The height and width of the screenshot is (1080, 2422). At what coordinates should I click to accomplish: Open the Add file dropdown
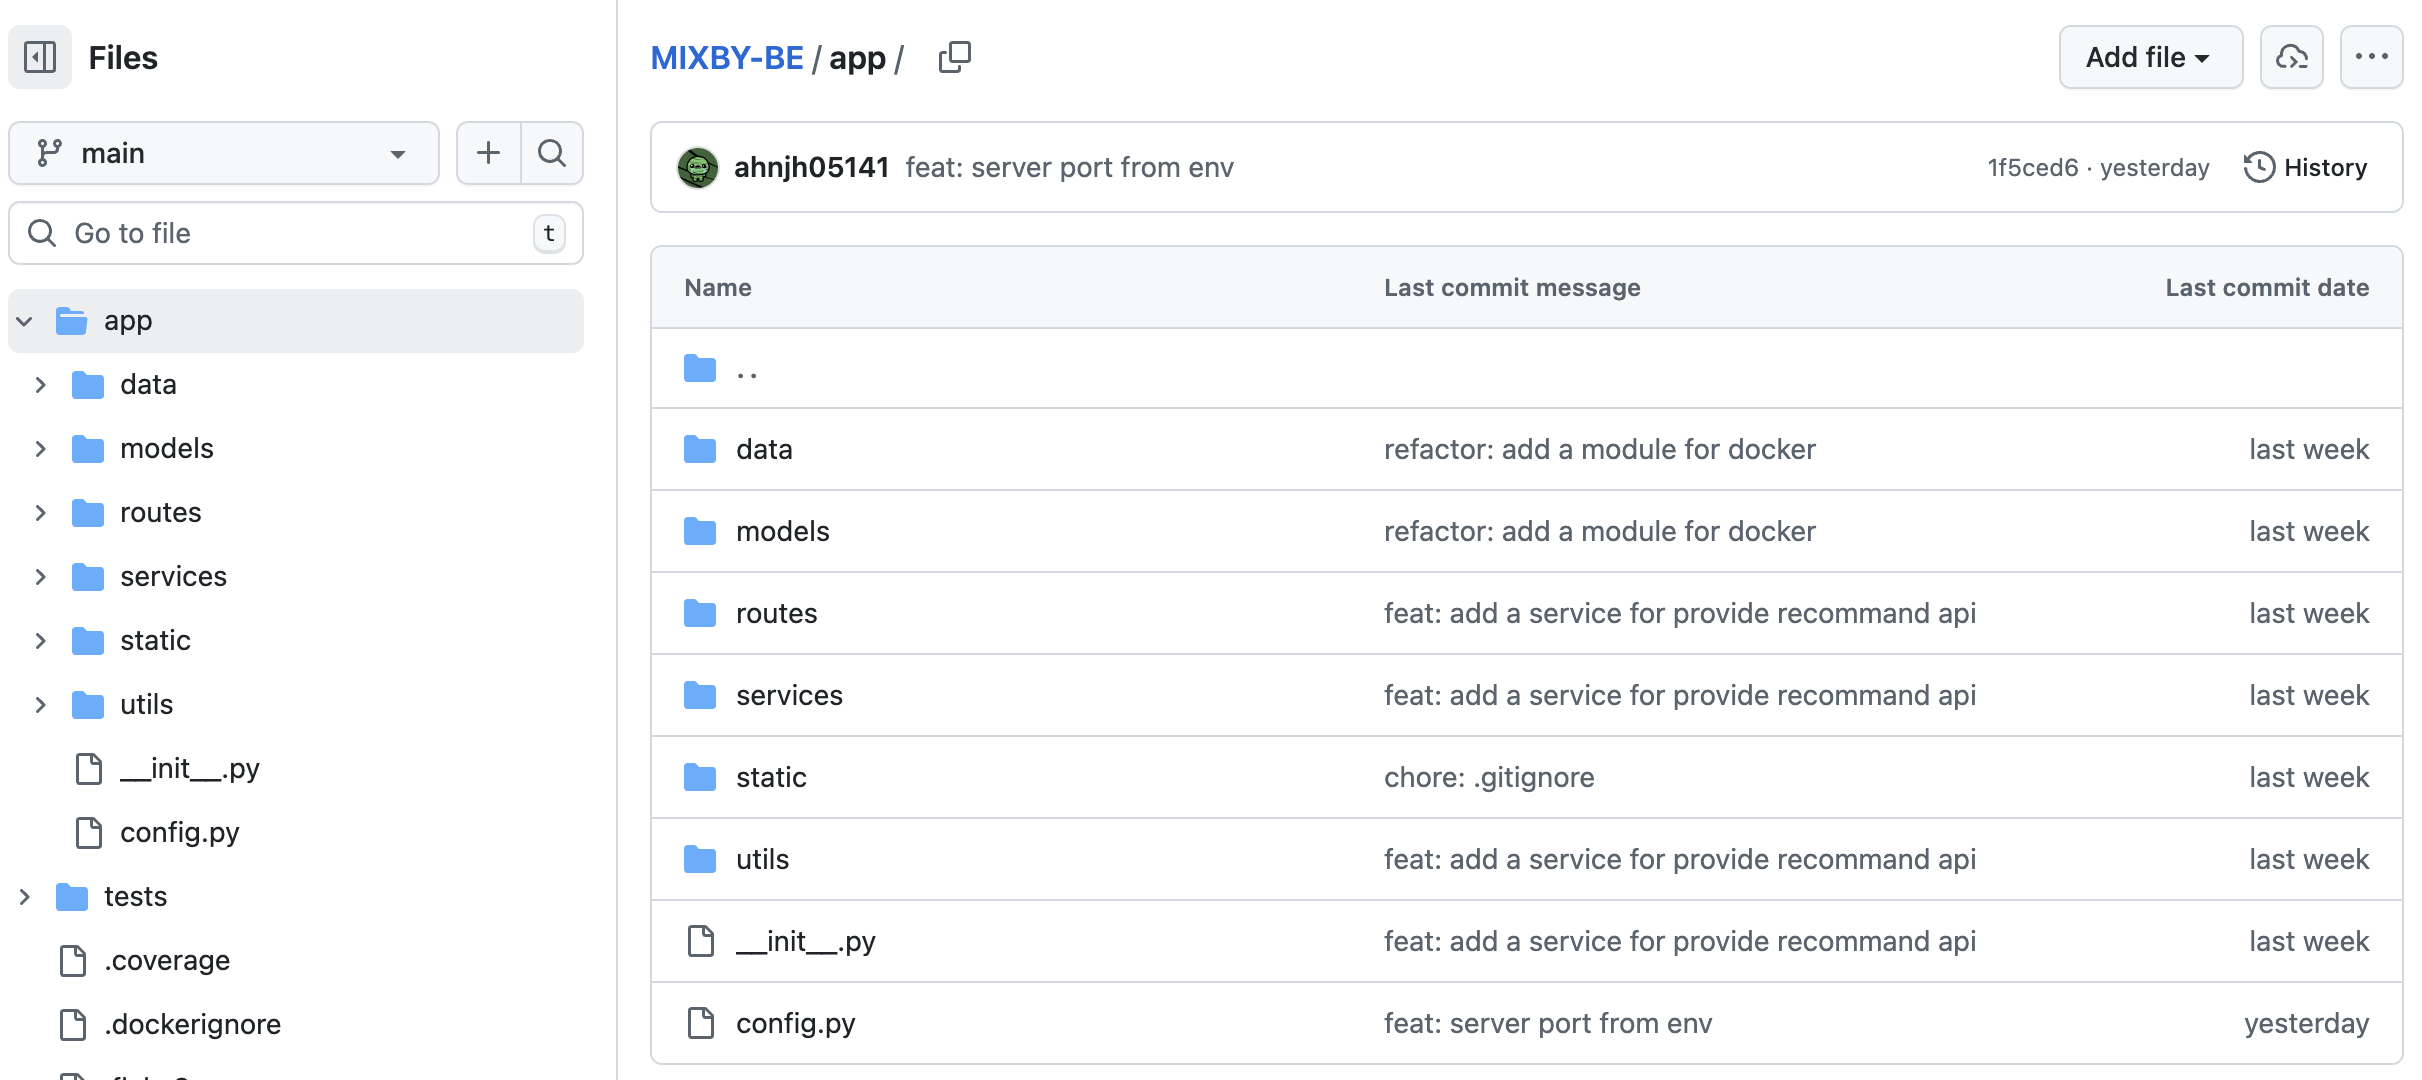click(x=2150, y=57)
